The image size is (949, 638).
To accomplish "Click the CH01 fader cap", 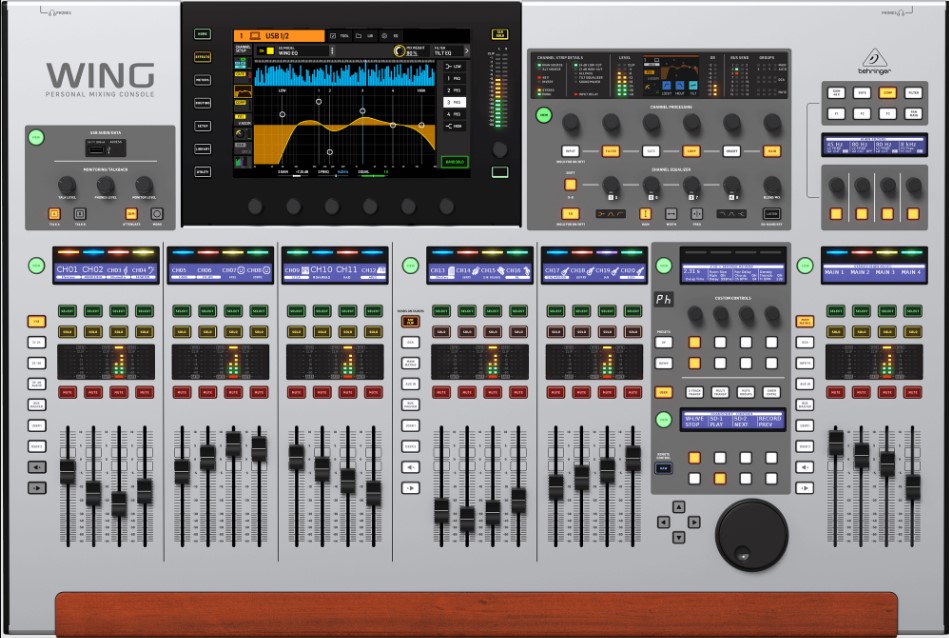I will coord(68,472).
